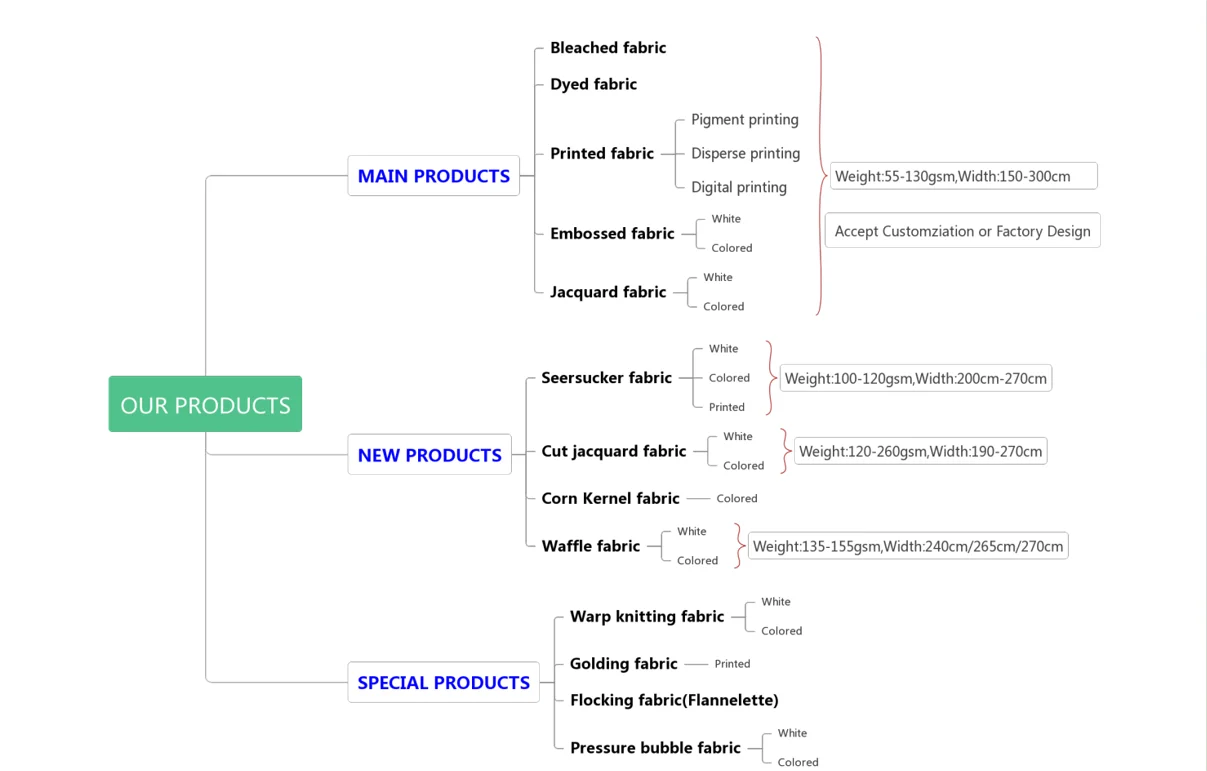Select the MAIN PRODUCTS branch node
Screen dimensions: 1207x771
(x=433, y=176)
